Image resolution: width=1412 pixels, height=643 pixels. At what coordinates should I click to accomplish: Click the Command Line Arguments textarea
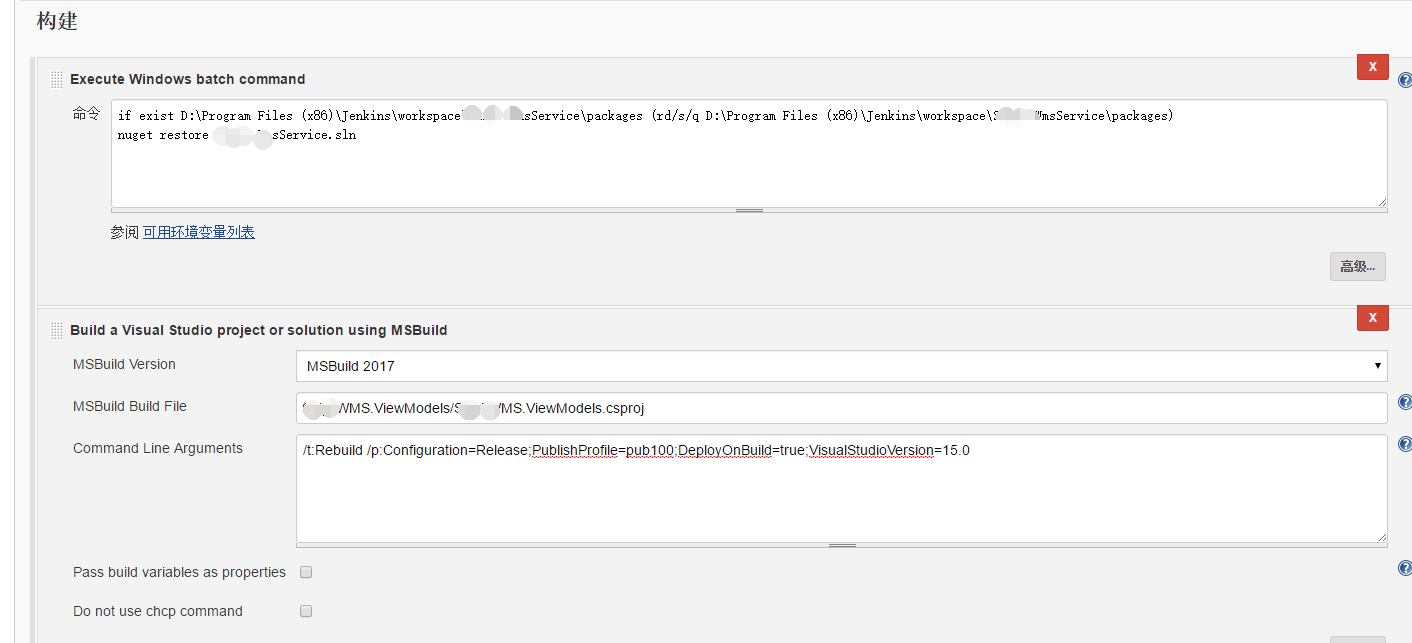click(x=841, y=488)
